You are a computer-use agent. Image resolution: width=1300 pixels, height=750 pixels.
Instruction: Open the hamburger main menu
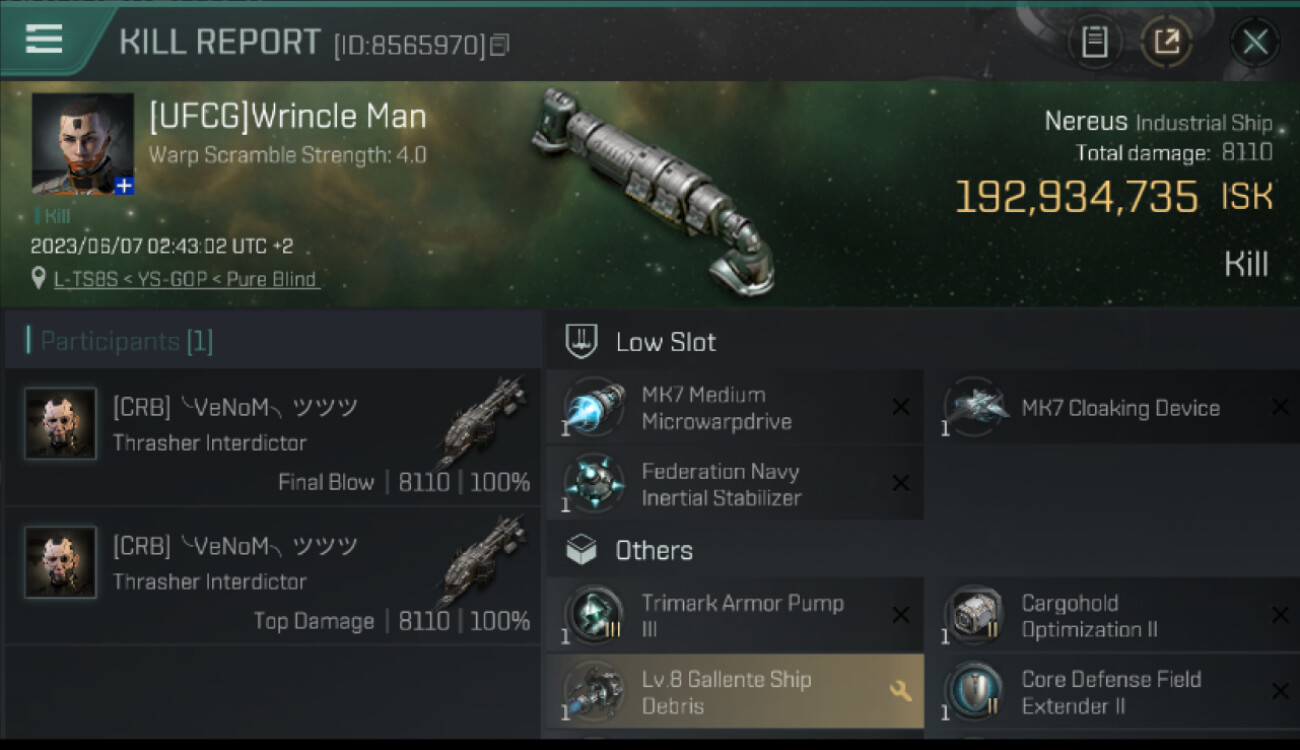pyautogui.click(x=44, y=40)
